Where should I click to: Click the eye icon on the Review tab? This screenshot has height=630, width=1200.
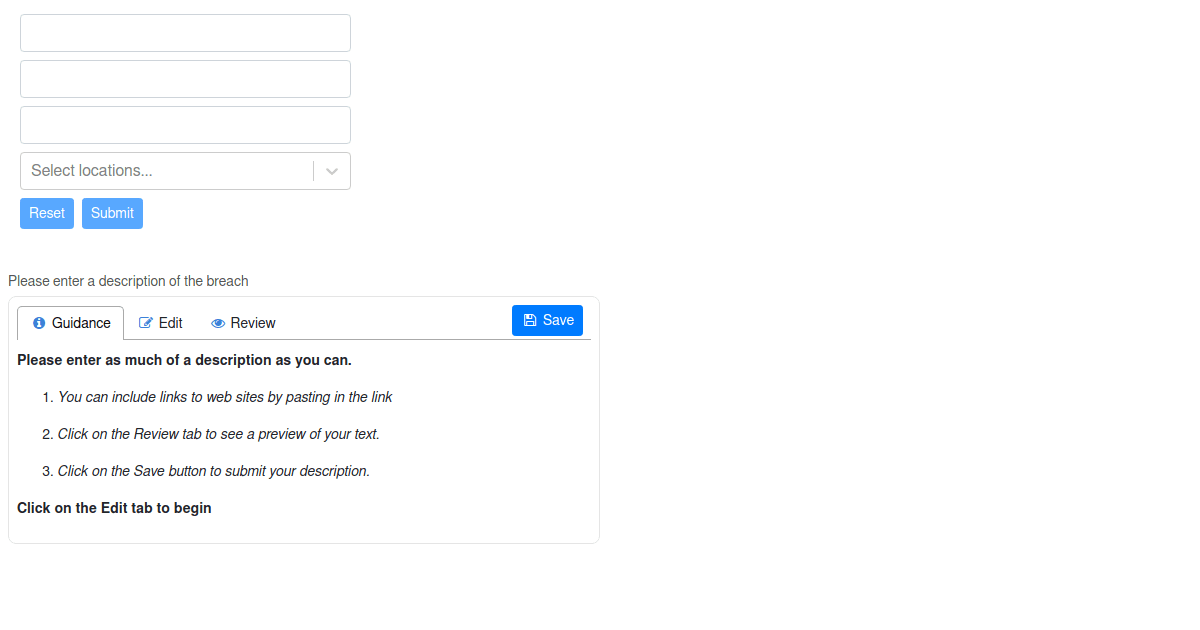217,323
